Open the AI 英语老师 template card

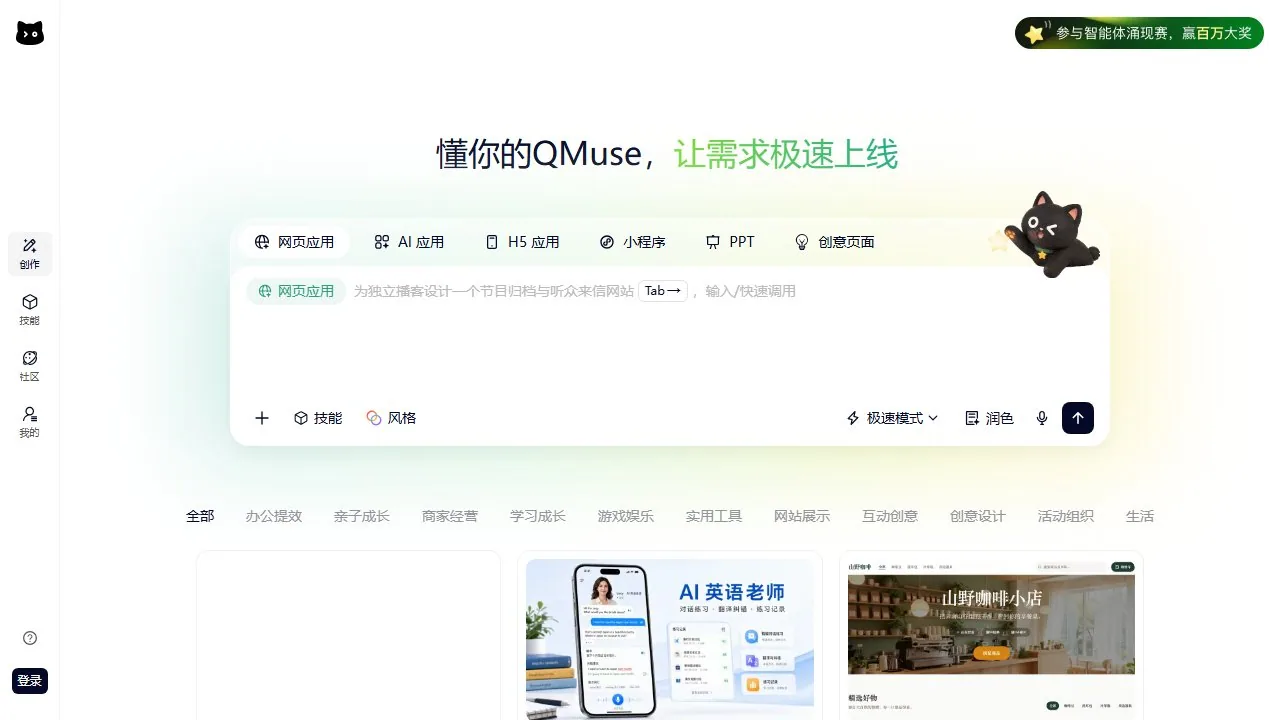(670, 636)
